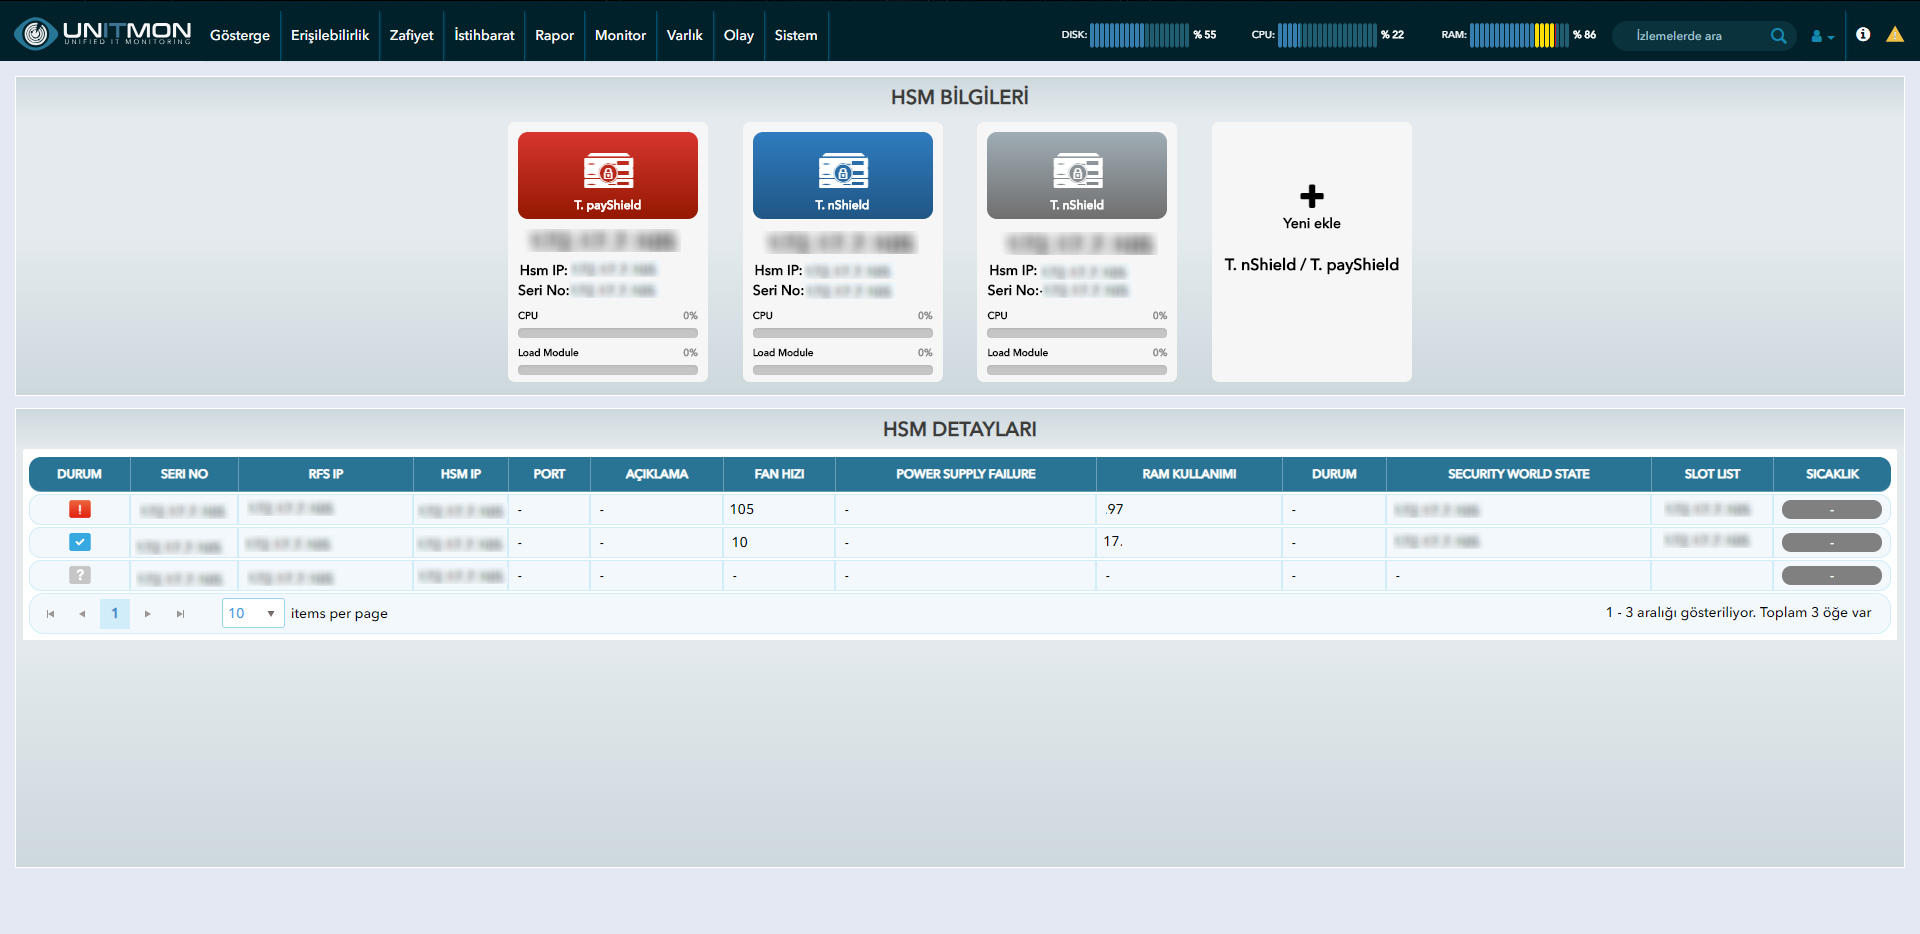Viewport: 1920px width, 934px height.
Task: Open the Sistem menu
Action: click(x=796, y=35)
